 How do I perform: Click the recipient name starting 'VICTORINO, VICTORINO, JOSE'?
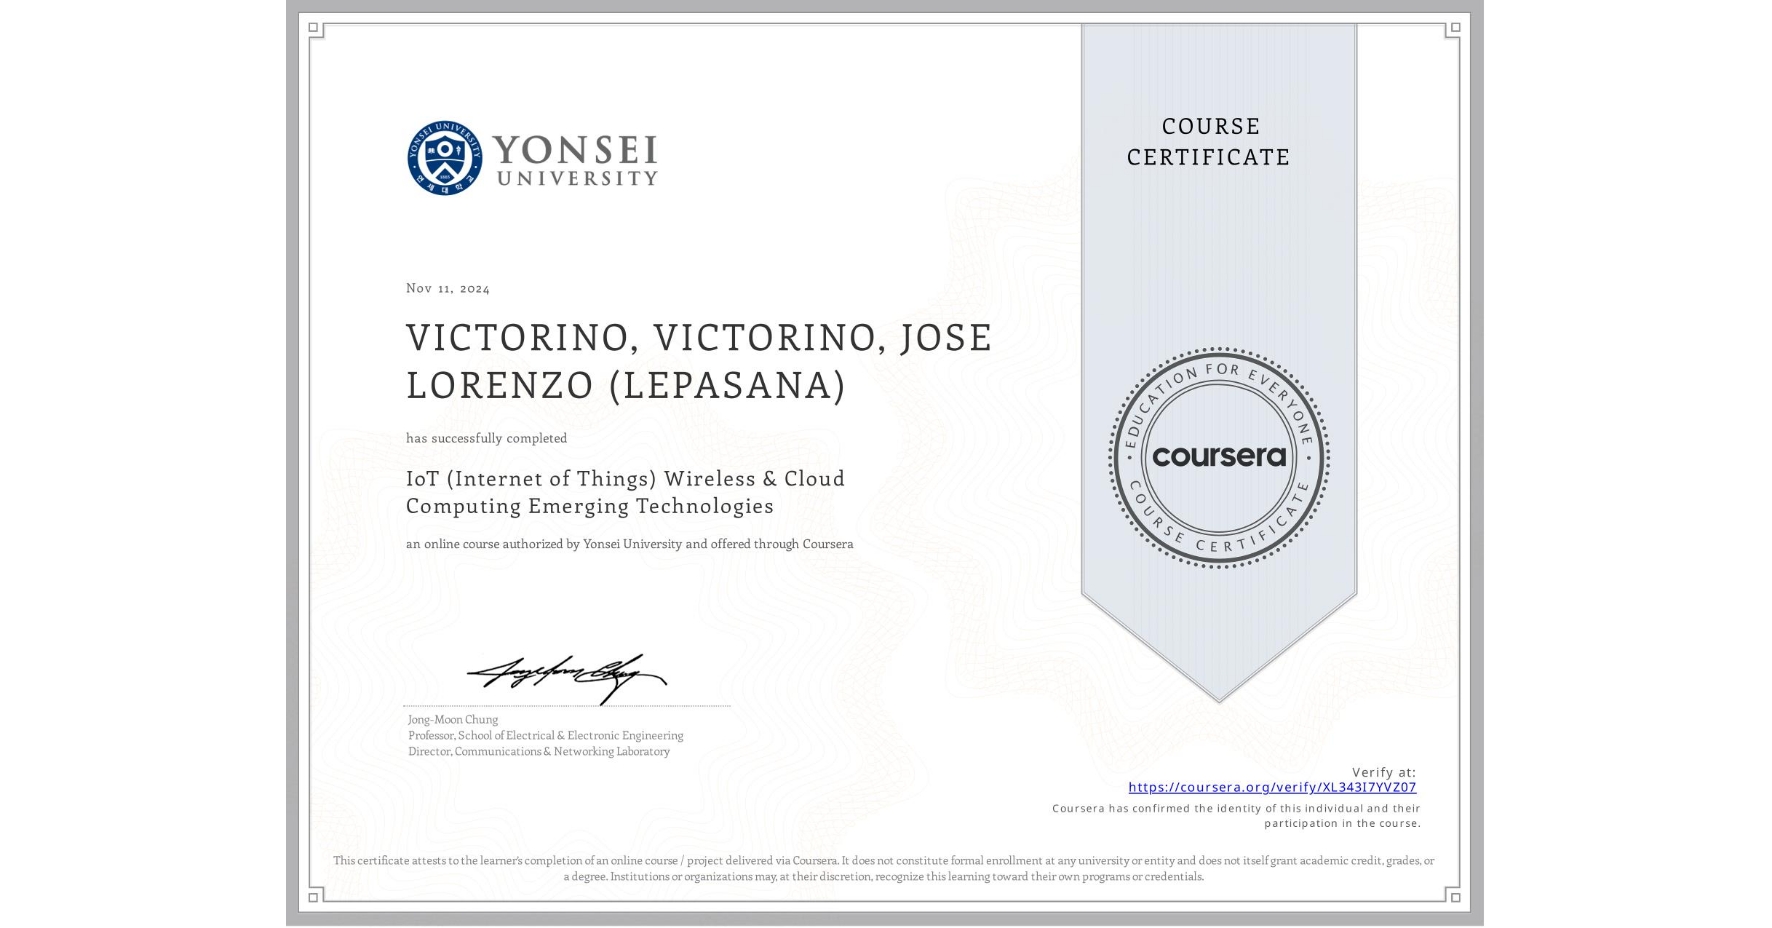point(699,338)
